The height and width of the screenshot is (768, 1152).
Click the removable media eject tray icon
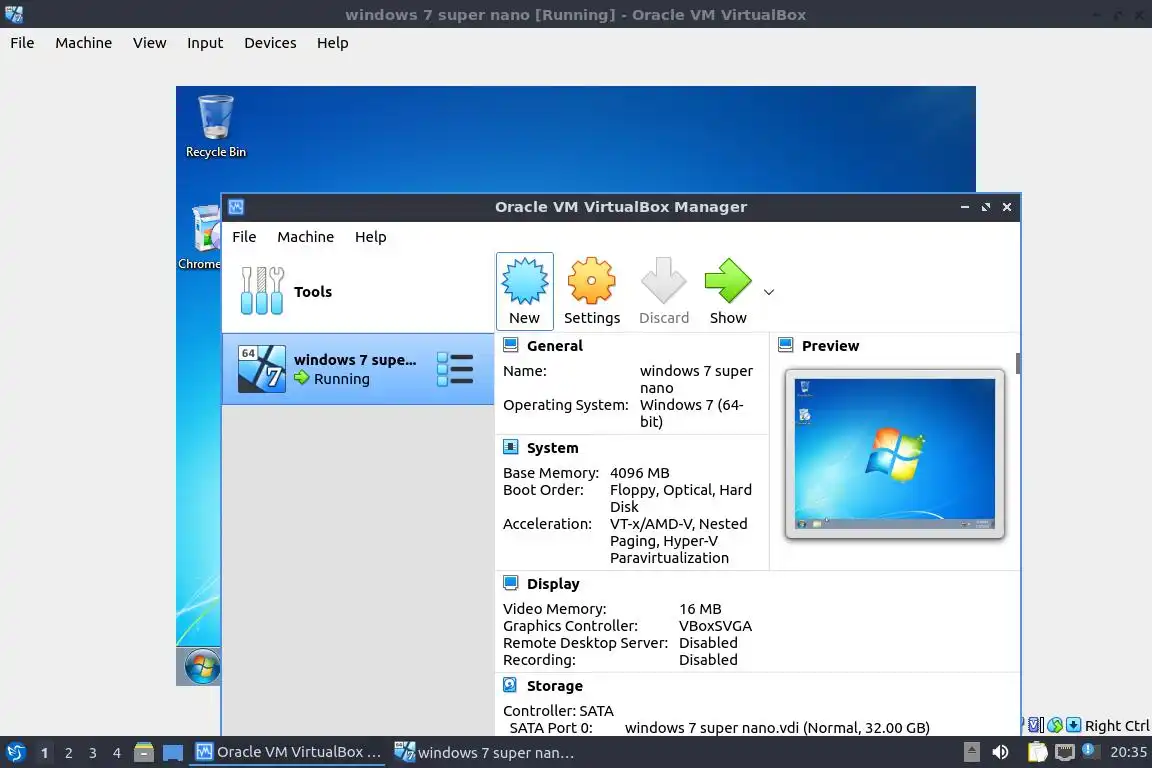pyautogui.click(x=971, y=752)
